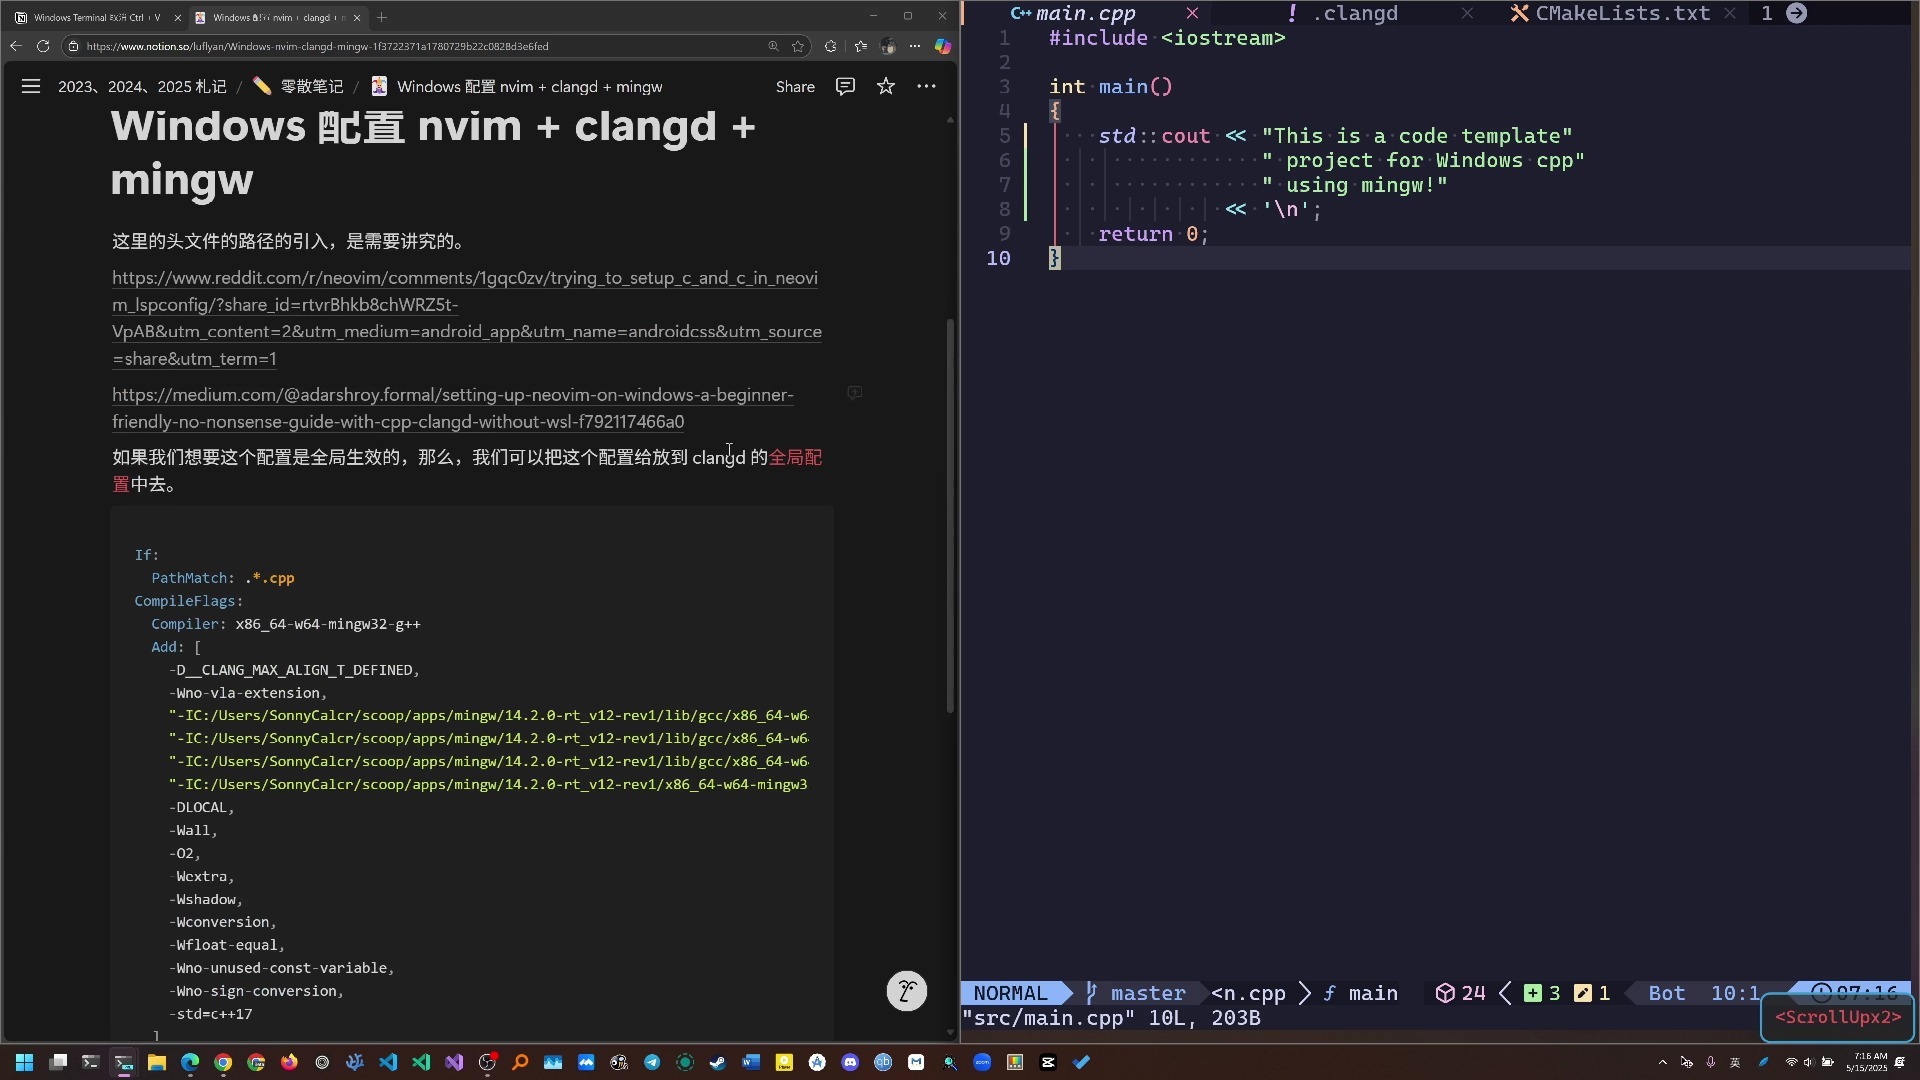
Task: Open the '2023、2024、2025 札记' breadcrumb
Action: click(142, 87)
